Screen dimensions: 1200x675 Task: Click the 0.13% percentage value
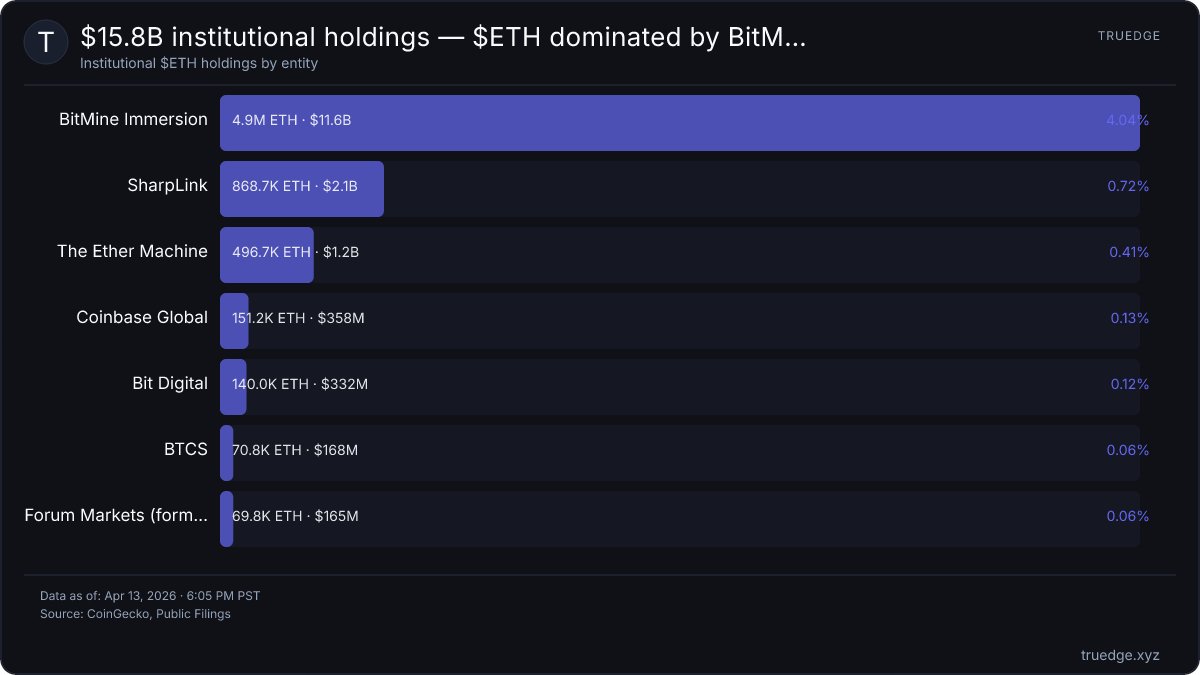pyautogui.click(x=1130, y=318)
